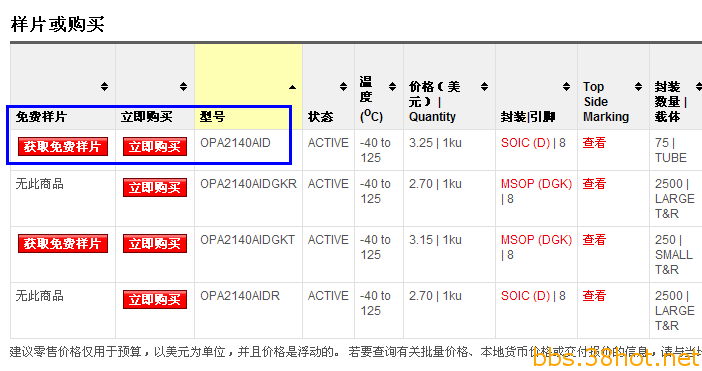Click 查看 marking link for OPA2140AIDGKT
Image resolution: width=702 pixels, height=371 pixels.
point(594,239)
